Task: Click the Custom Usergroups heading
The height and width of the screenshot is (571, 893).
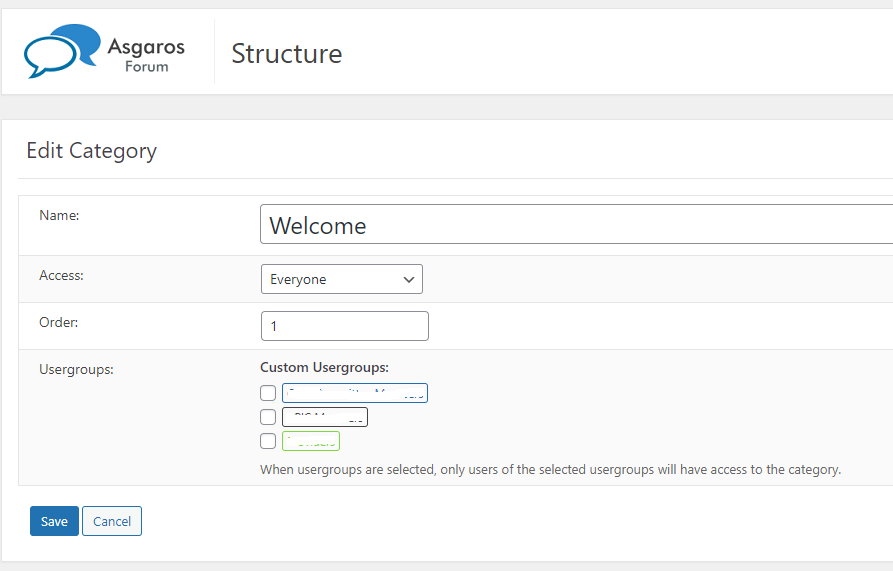Action: (x=324, y=368)
